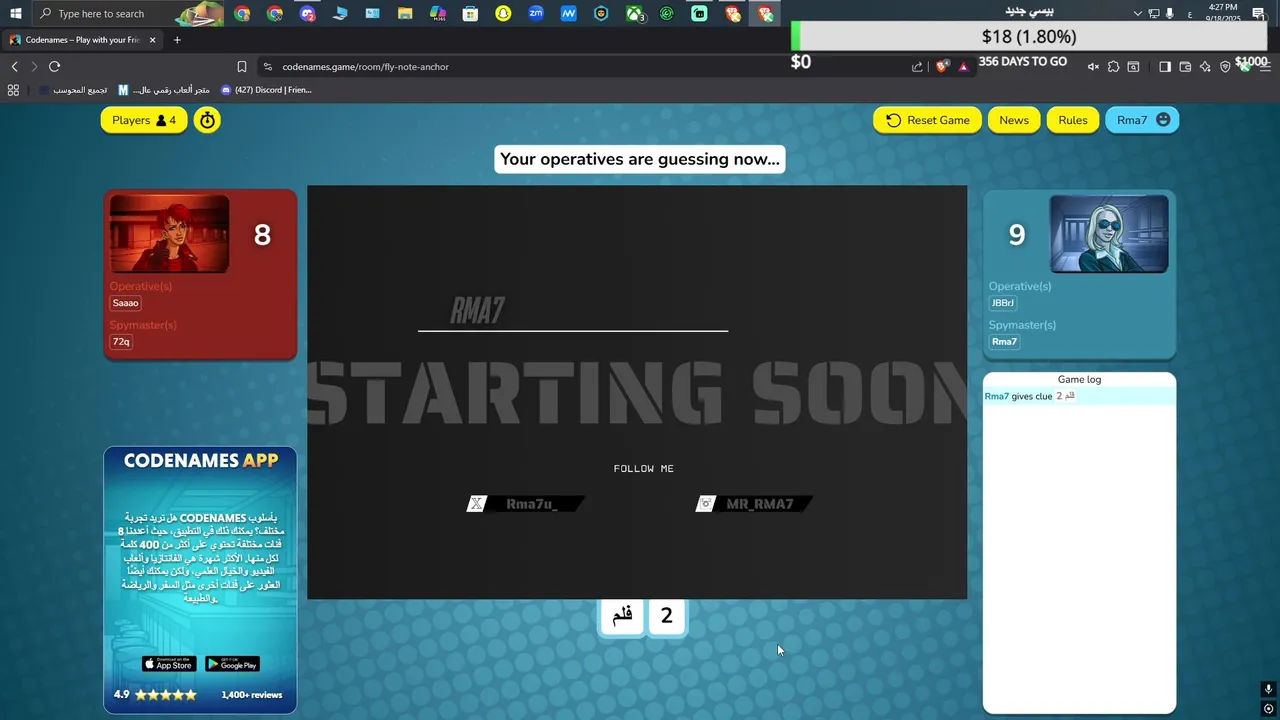Toggle the browser sidebar panel
1280x720 pixels.
click(1165, 67)
